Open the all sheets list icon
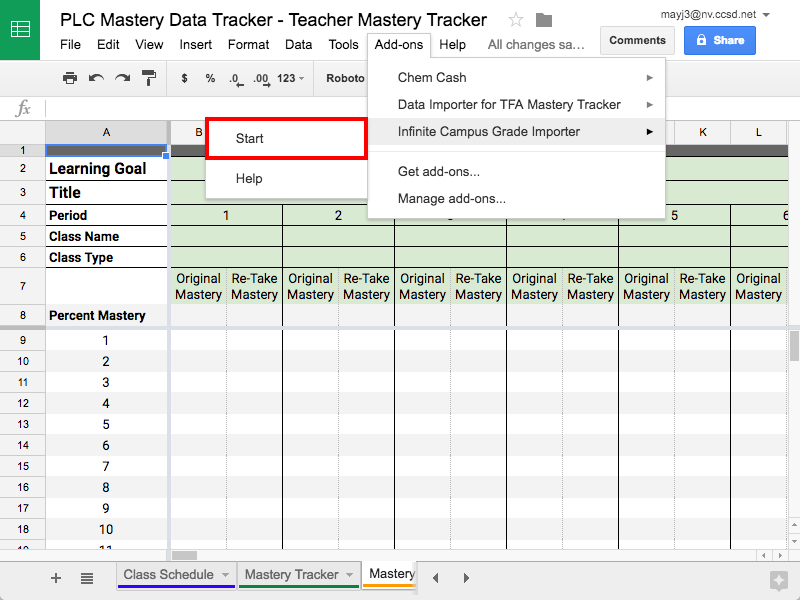This screenshot has width=800, height=600. click(87, 578)
